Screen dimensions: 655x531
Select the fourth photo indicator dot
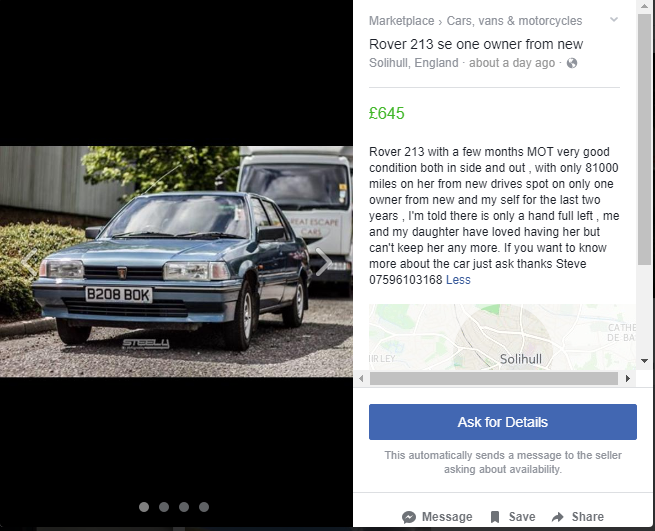point(204,507)
